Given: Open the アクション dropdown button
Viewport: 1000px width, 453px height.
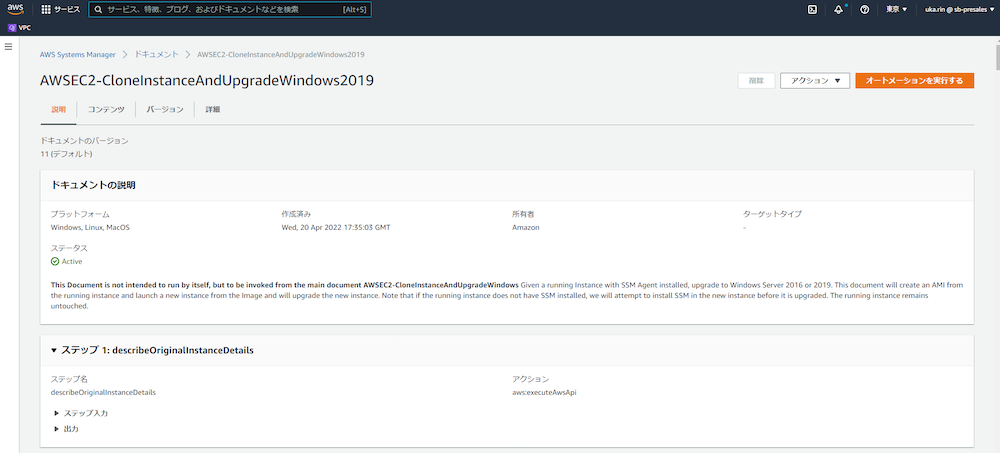Looking at the screenshot, I should point(814,80).
